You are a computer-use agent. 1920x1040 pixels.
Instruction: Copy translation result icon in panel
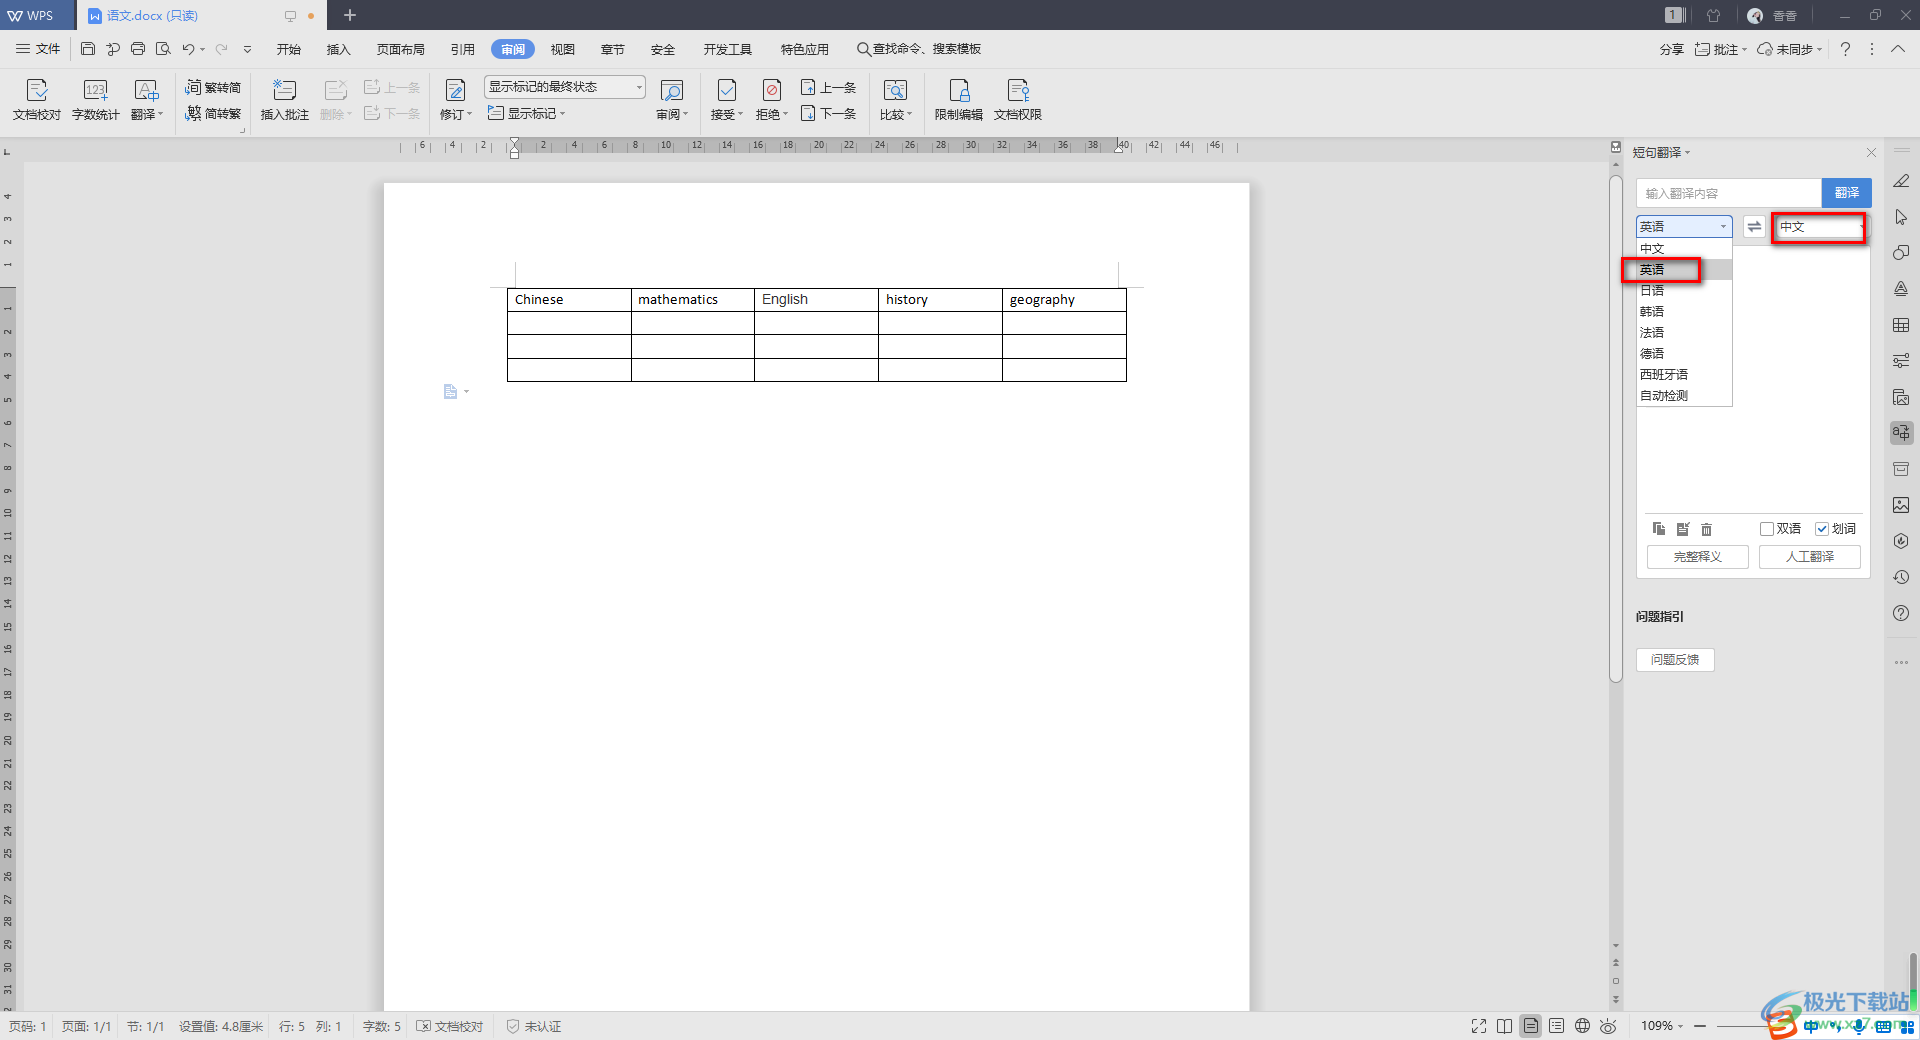coord(1659,529)
